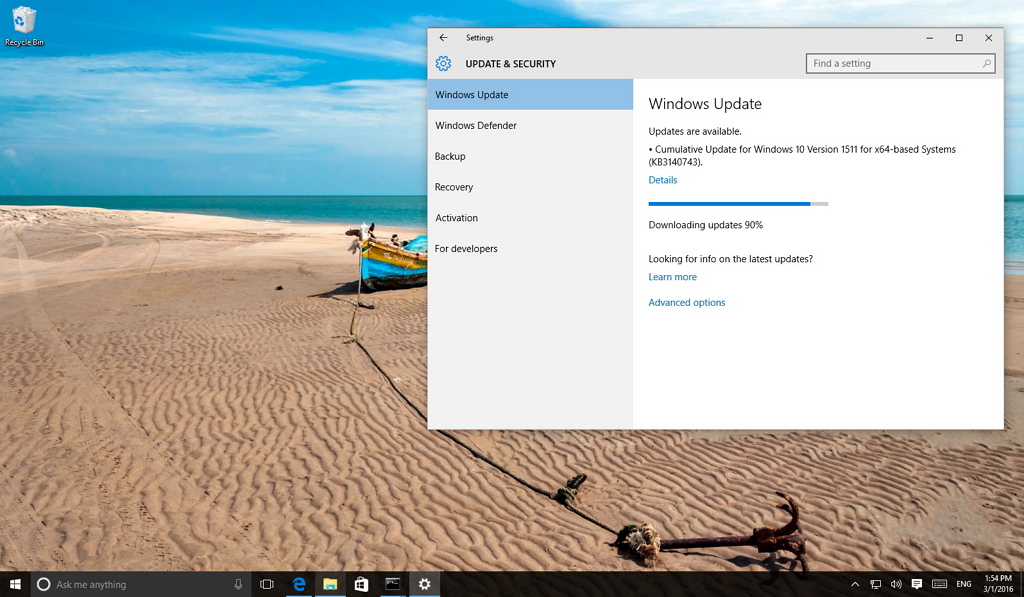Open the For developers section
The width and height of the screenshot is (1024, 597).
530,248
